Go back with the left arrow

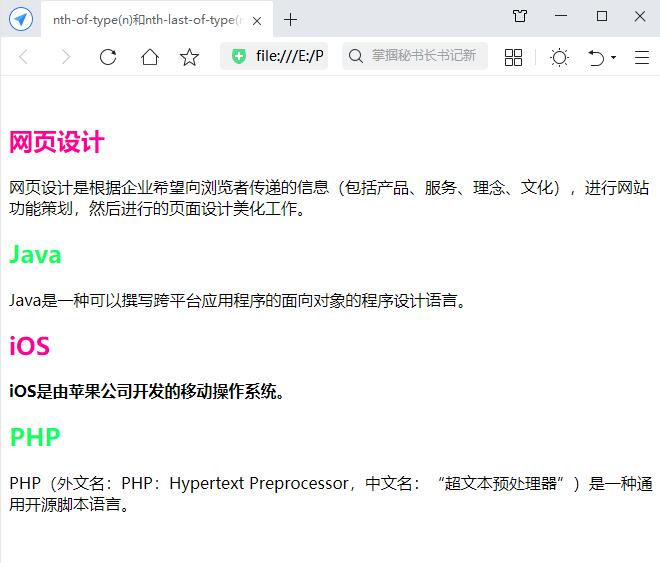(x=24, y=56)
